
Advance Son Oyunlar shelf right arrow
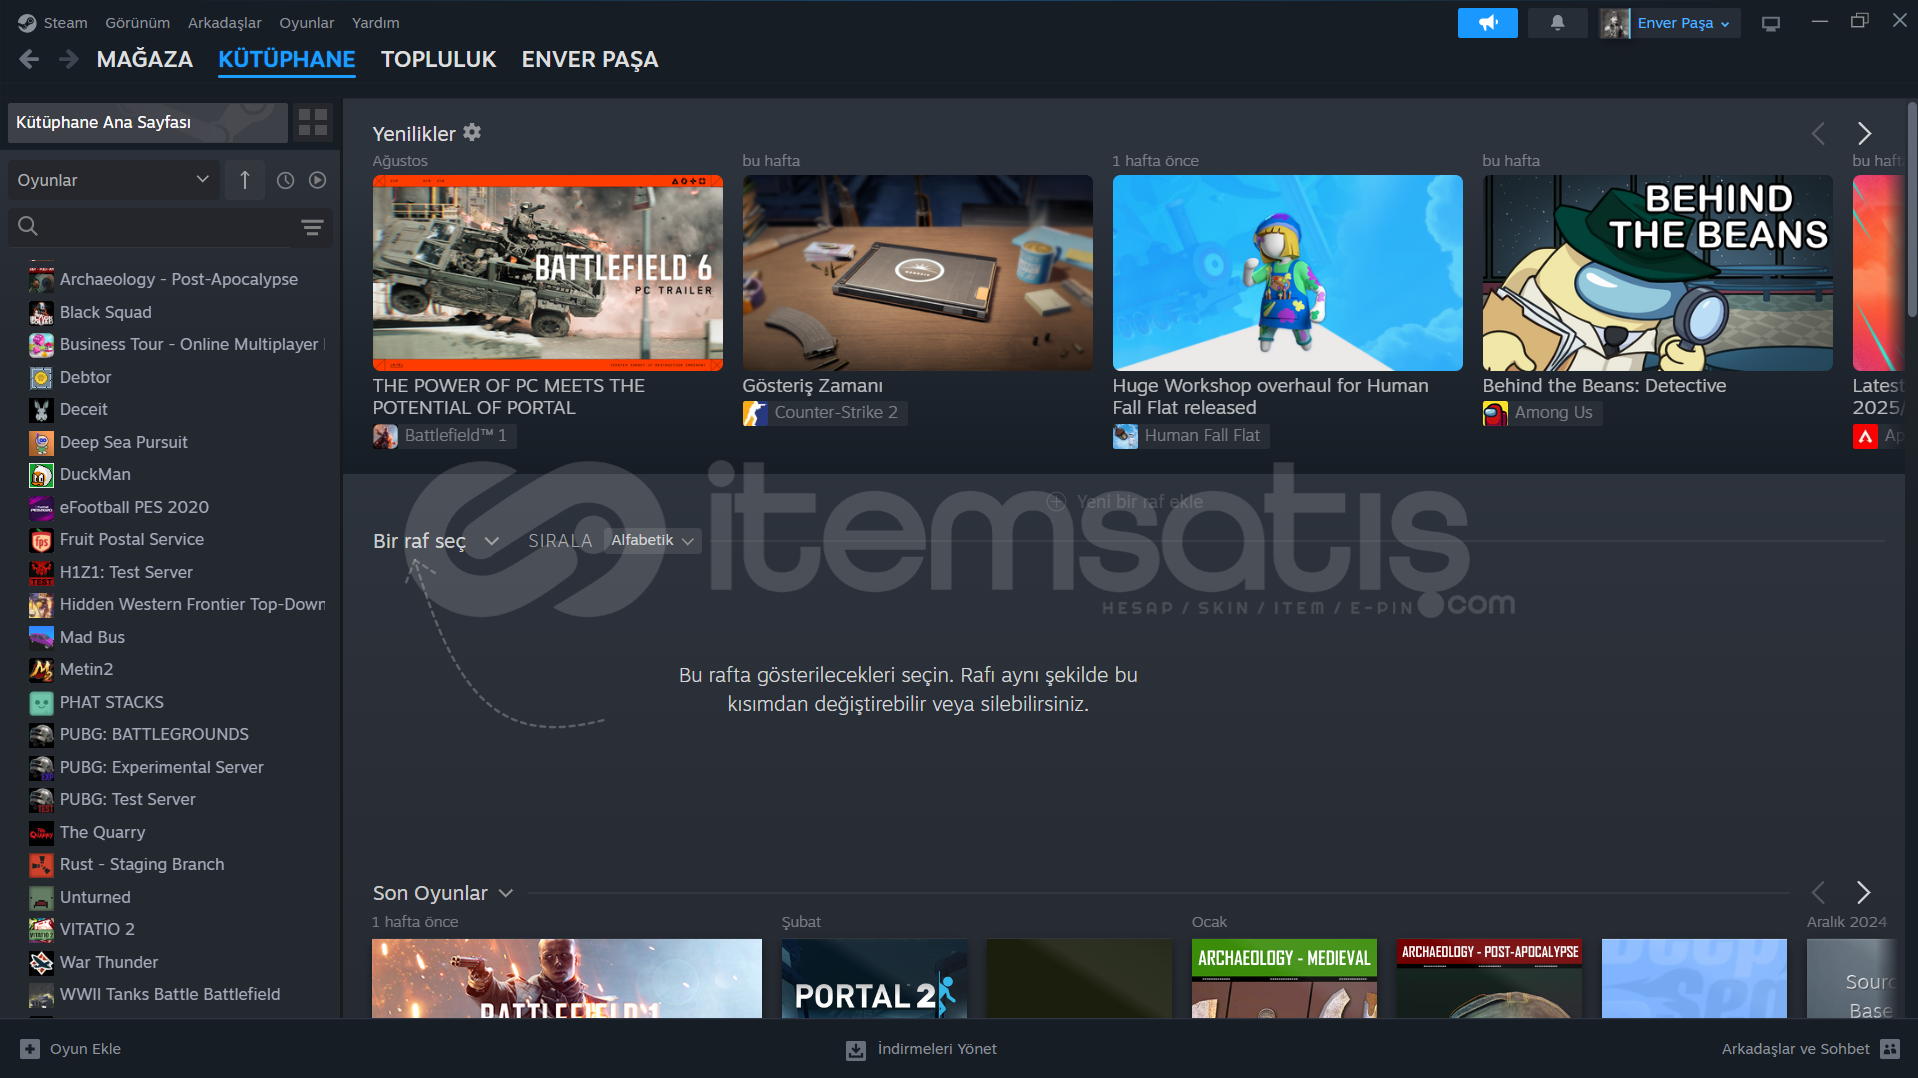point(1863,892)
